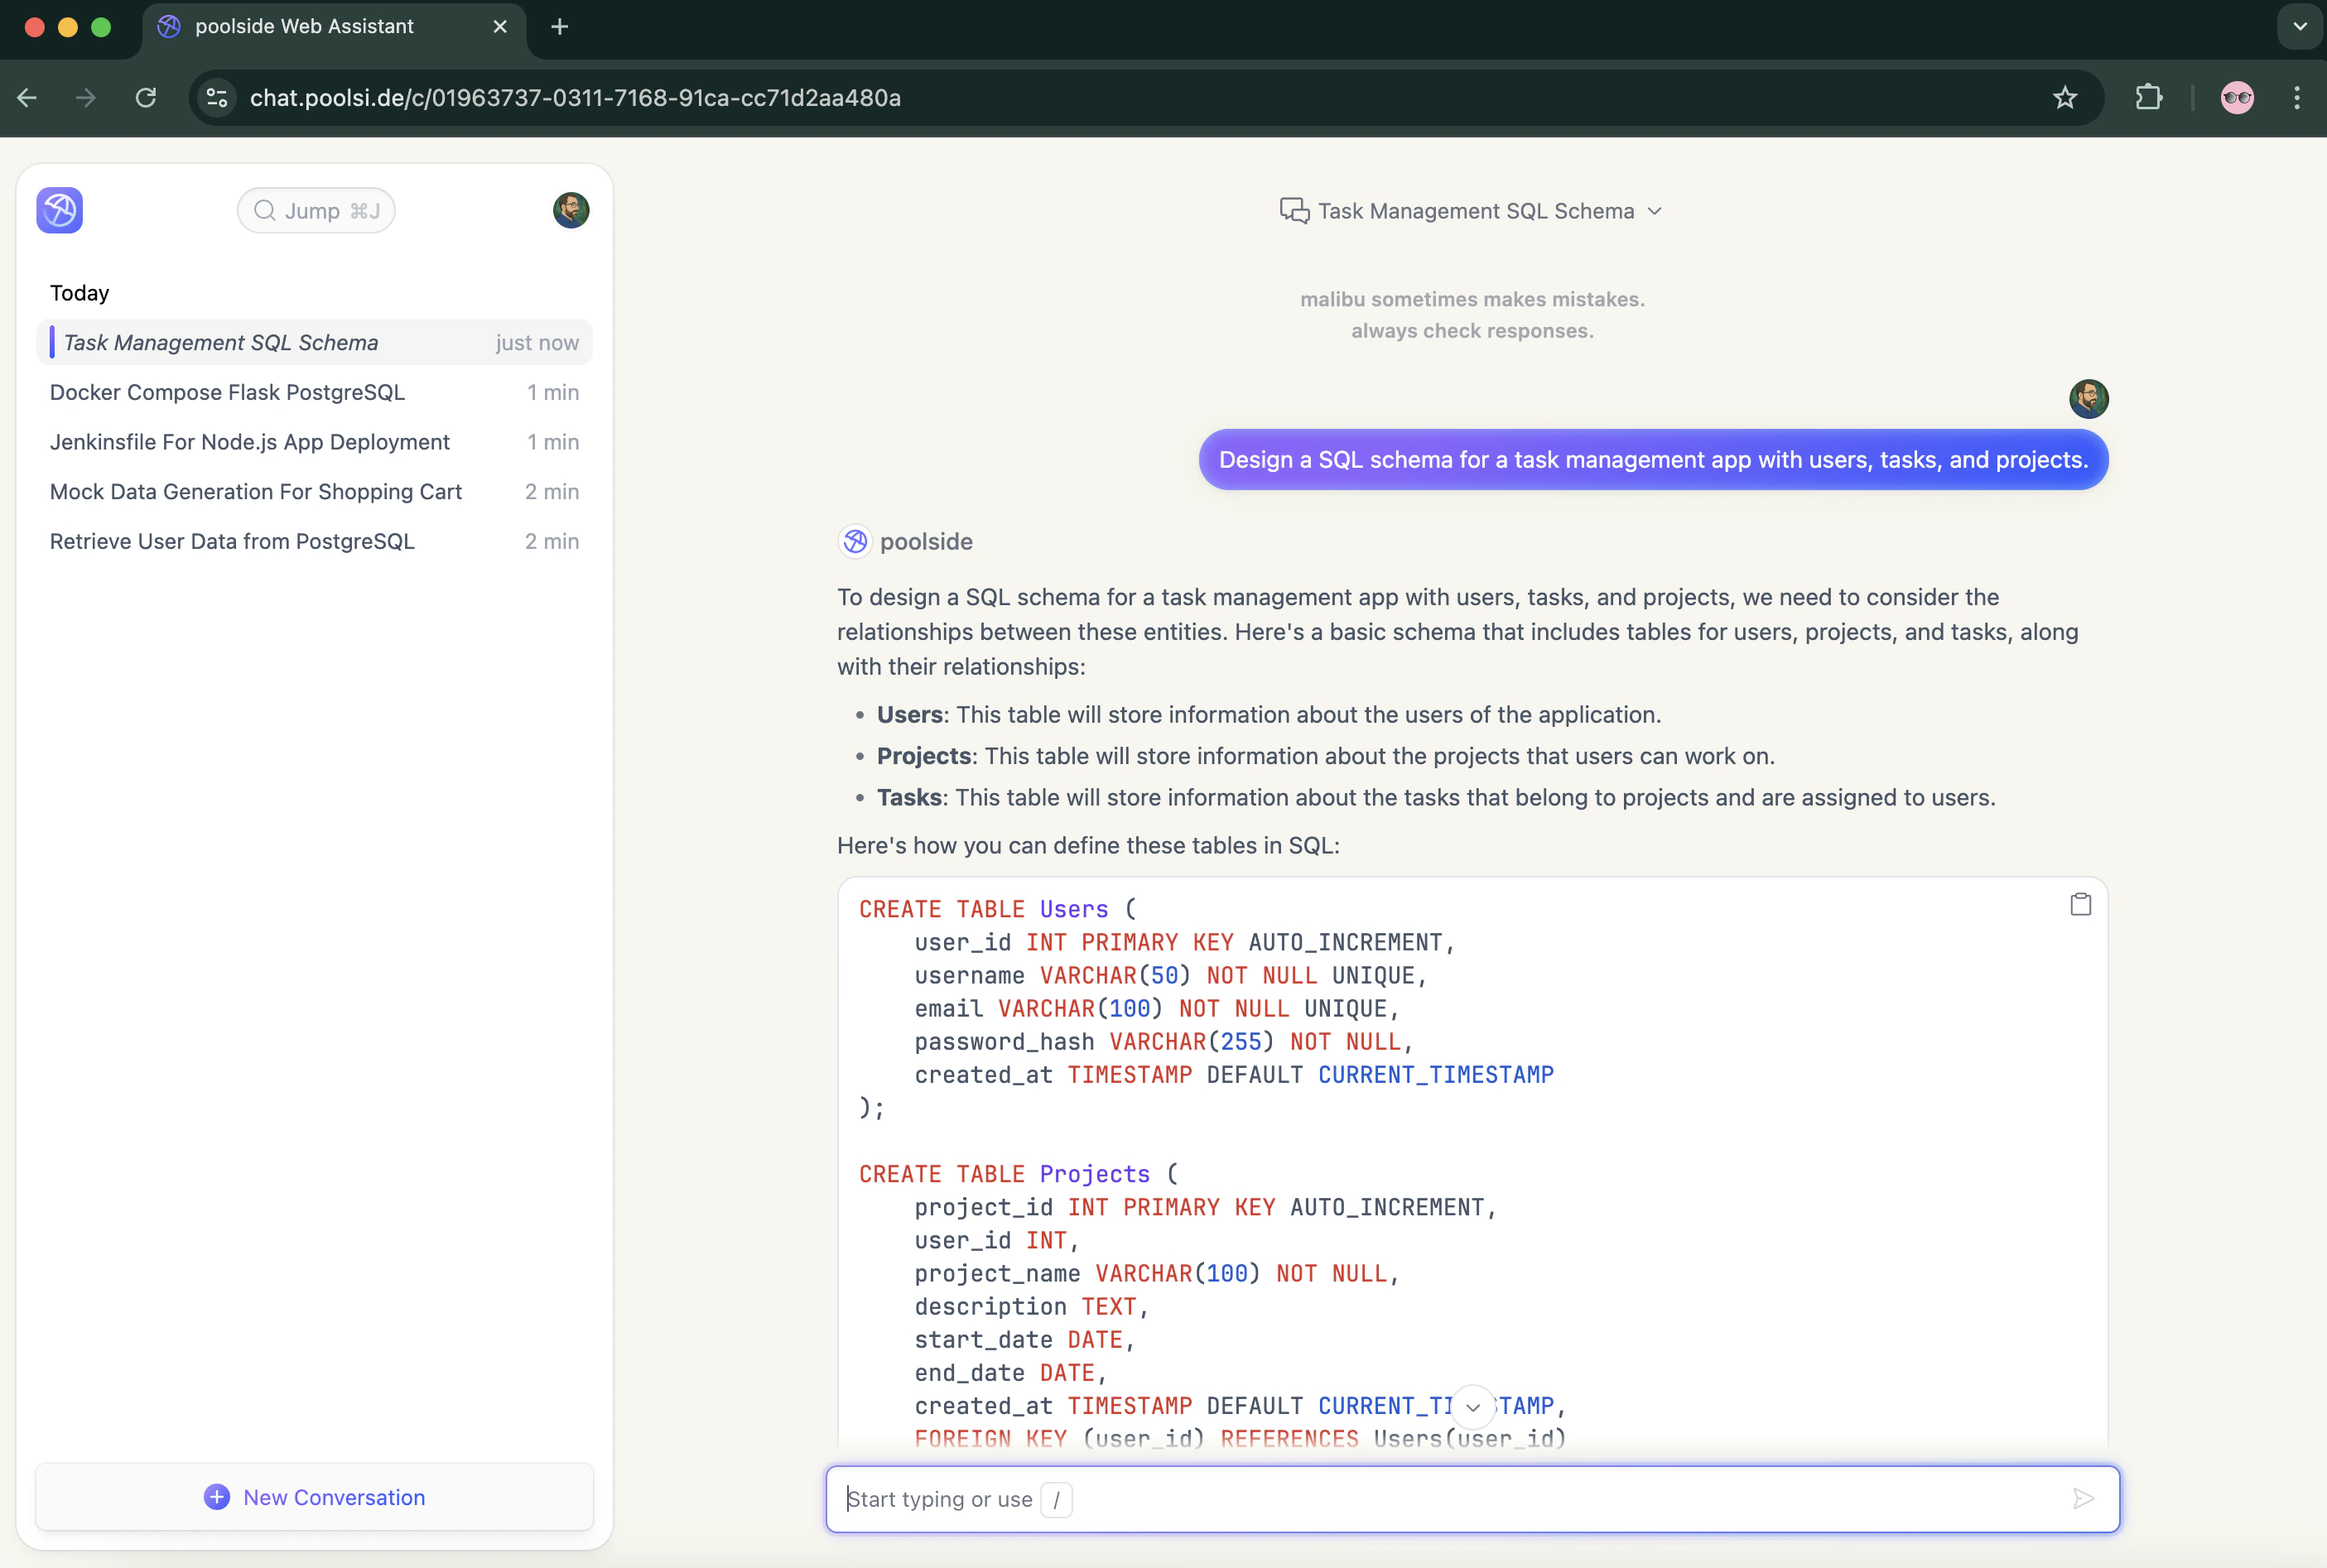Open the browser extensions icon
This screenshot has width=2327, height=1568.
[x=2148, y=97]
